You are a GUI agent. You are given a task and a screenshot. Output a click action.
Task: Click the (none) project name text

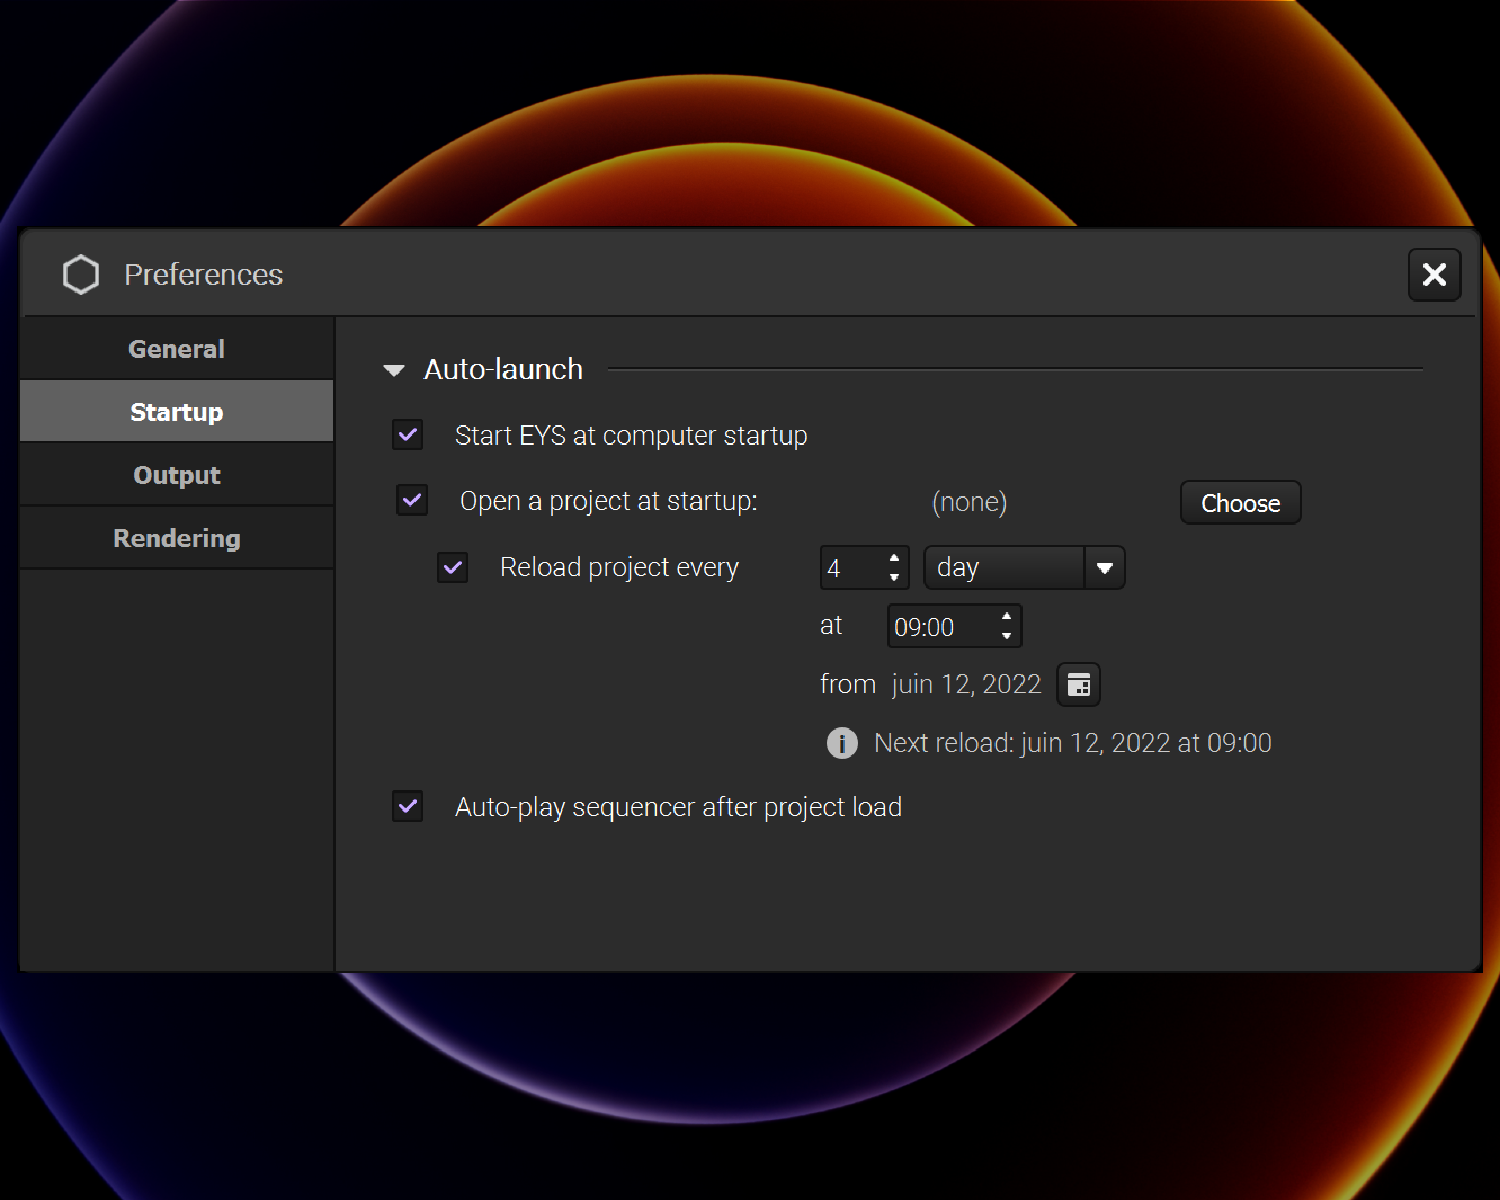(x=969, y=502)
